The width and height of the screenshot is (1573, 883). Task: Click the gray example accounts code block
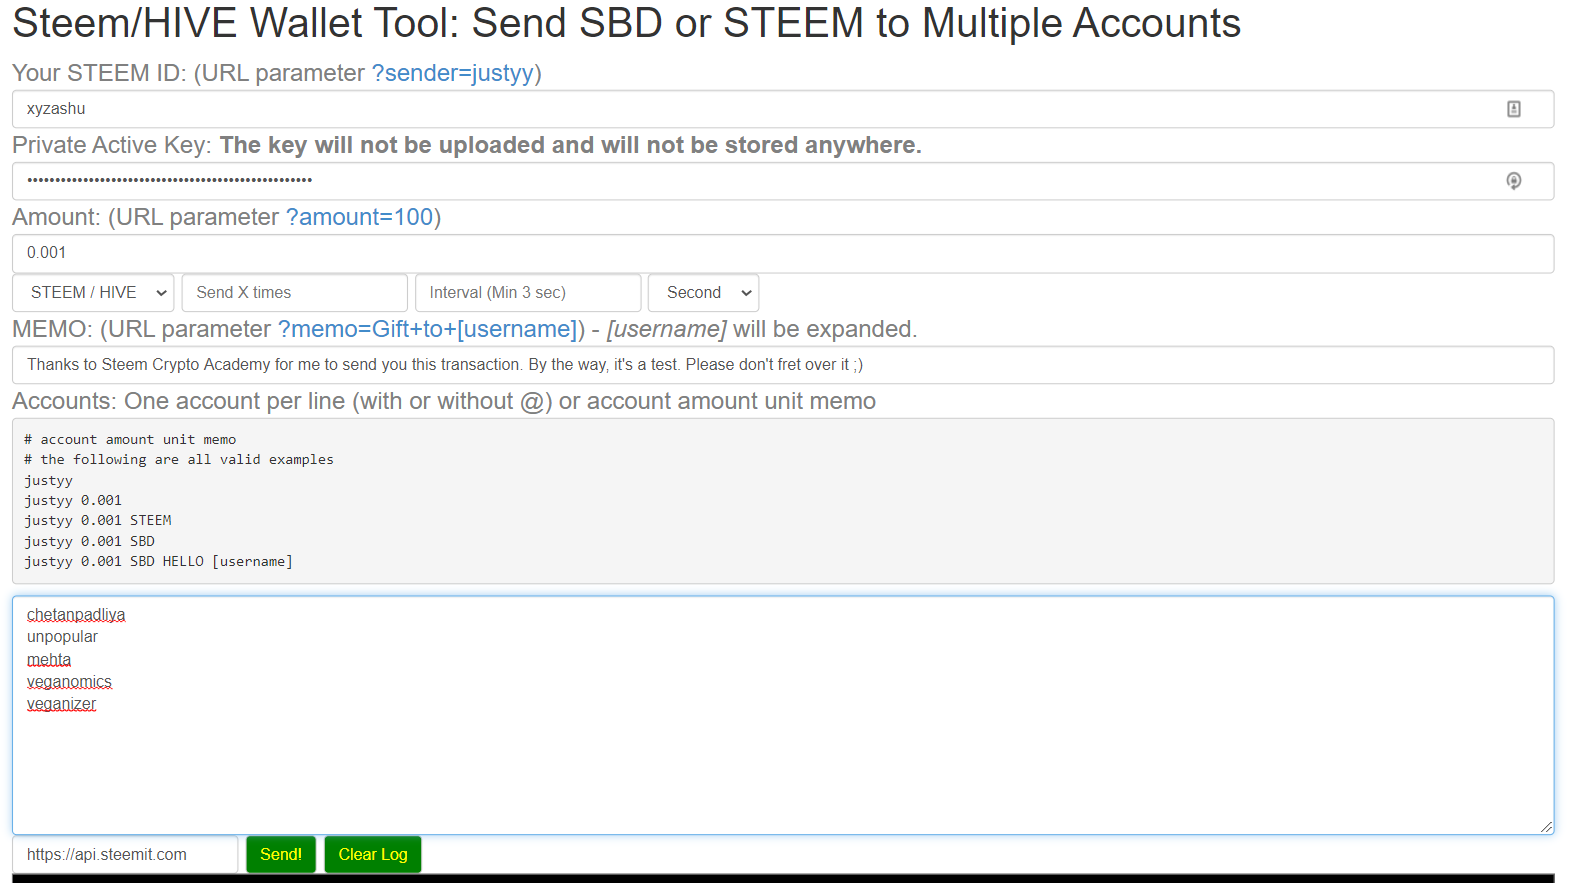[780, 500]
